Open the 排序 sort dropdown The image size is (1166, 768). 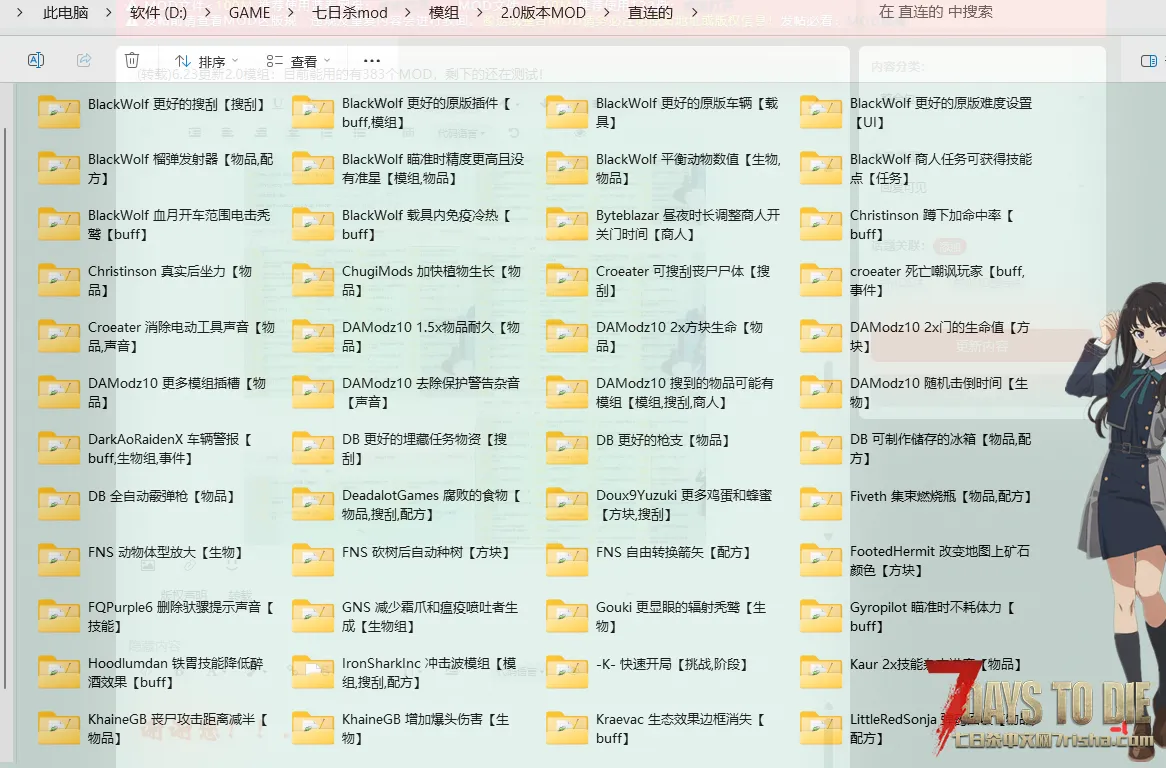[x=206, y=61]
